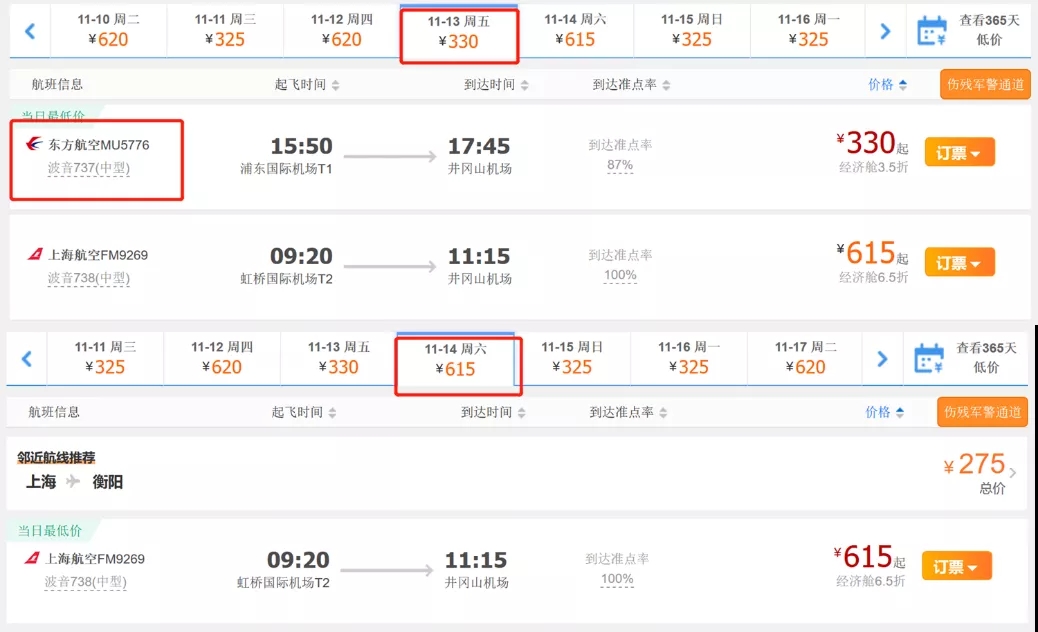1038x632 pixels.
Task: Click previous dates arrow in top date bar
Action: [x=30, y=31]
